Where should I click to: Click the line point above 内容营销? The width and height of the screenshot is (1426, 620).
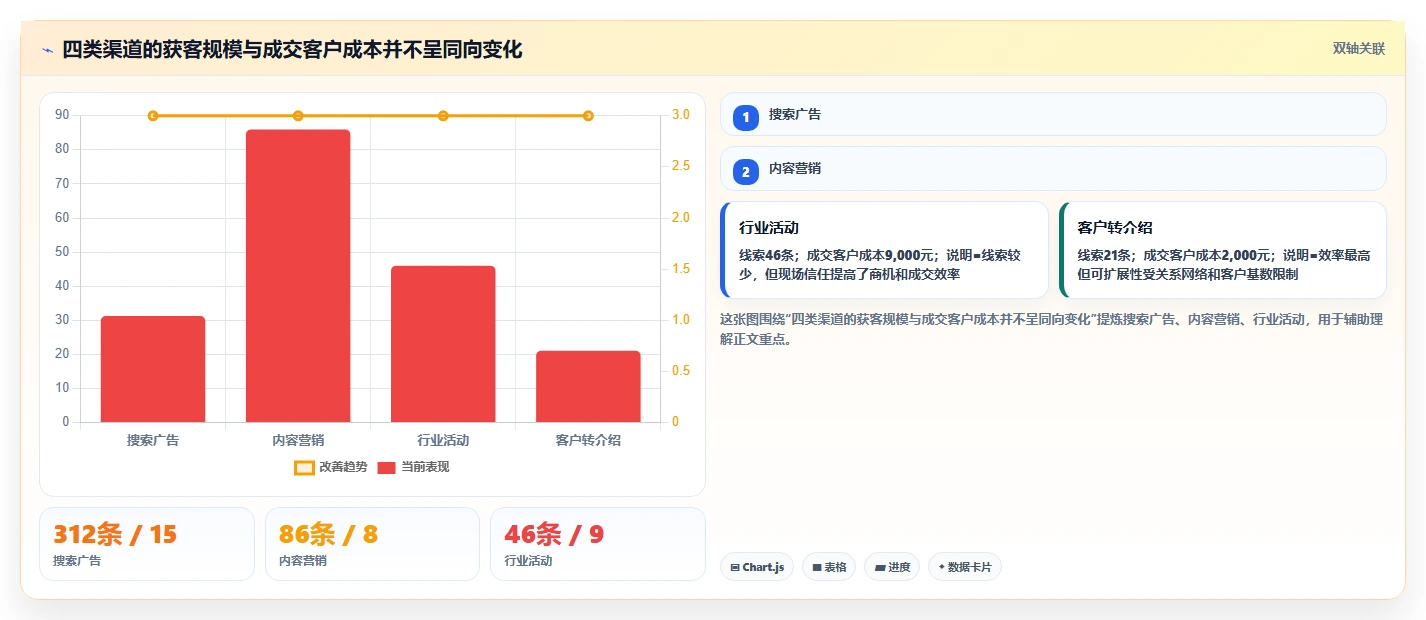(x=298, y=116)
